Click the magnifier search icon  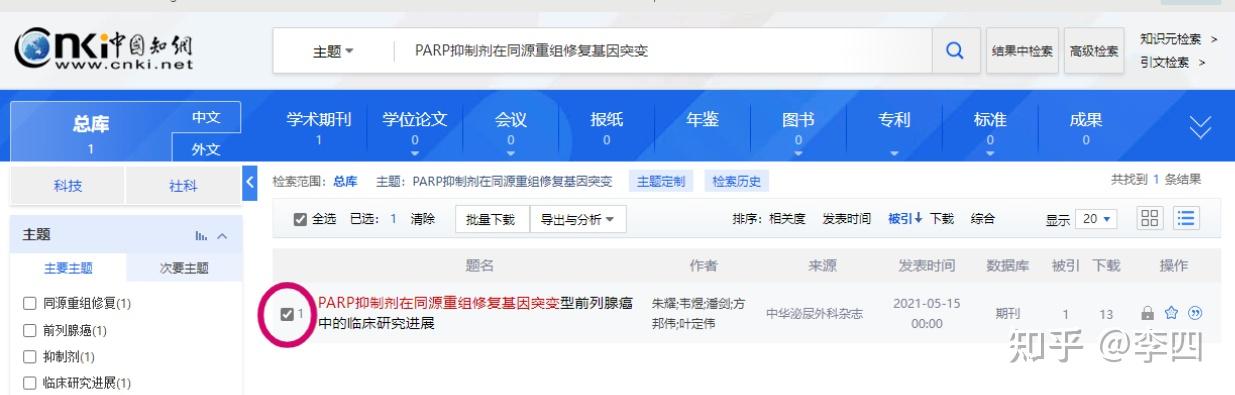click(955, 50)
